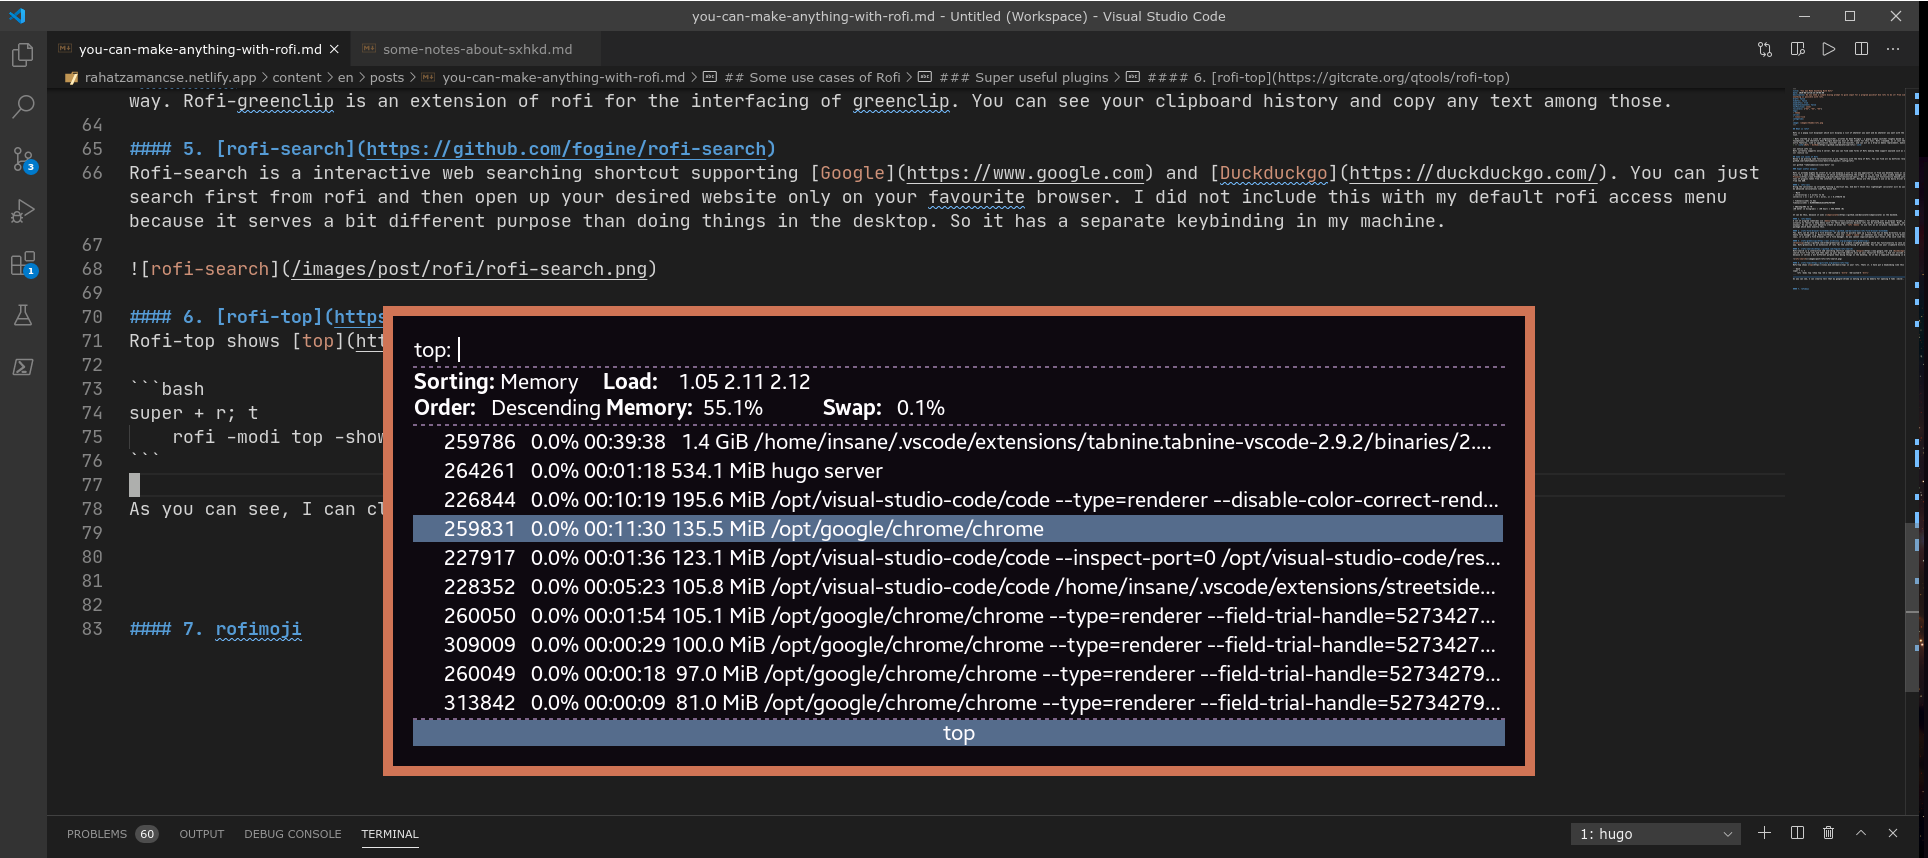Click the split editor right icon
Screen dimensions: 1928x858
tap(1861, 49)
